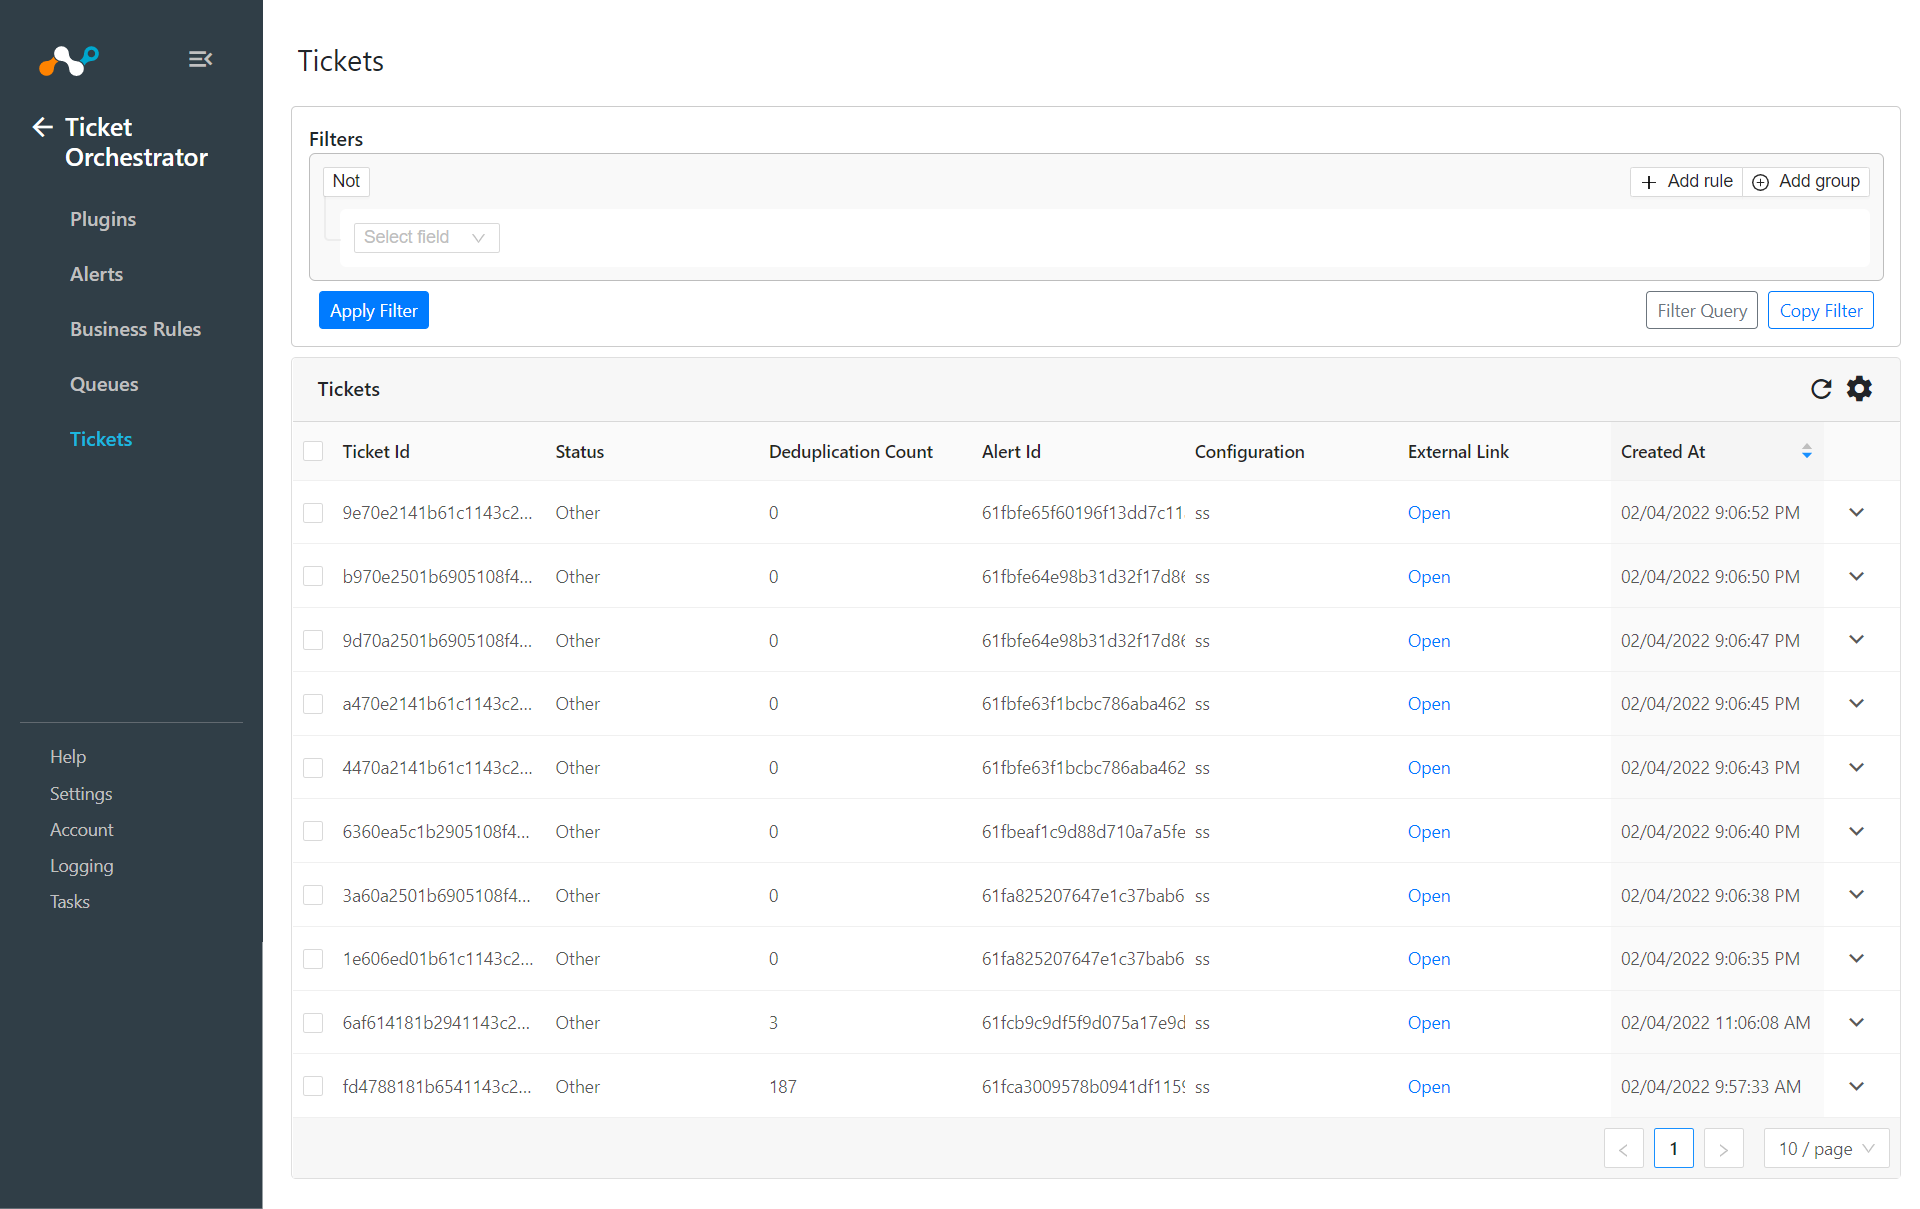Select the Tickets menu item
The height and width of the screenshot is (1209, 1920).
[x=101, y=439]
